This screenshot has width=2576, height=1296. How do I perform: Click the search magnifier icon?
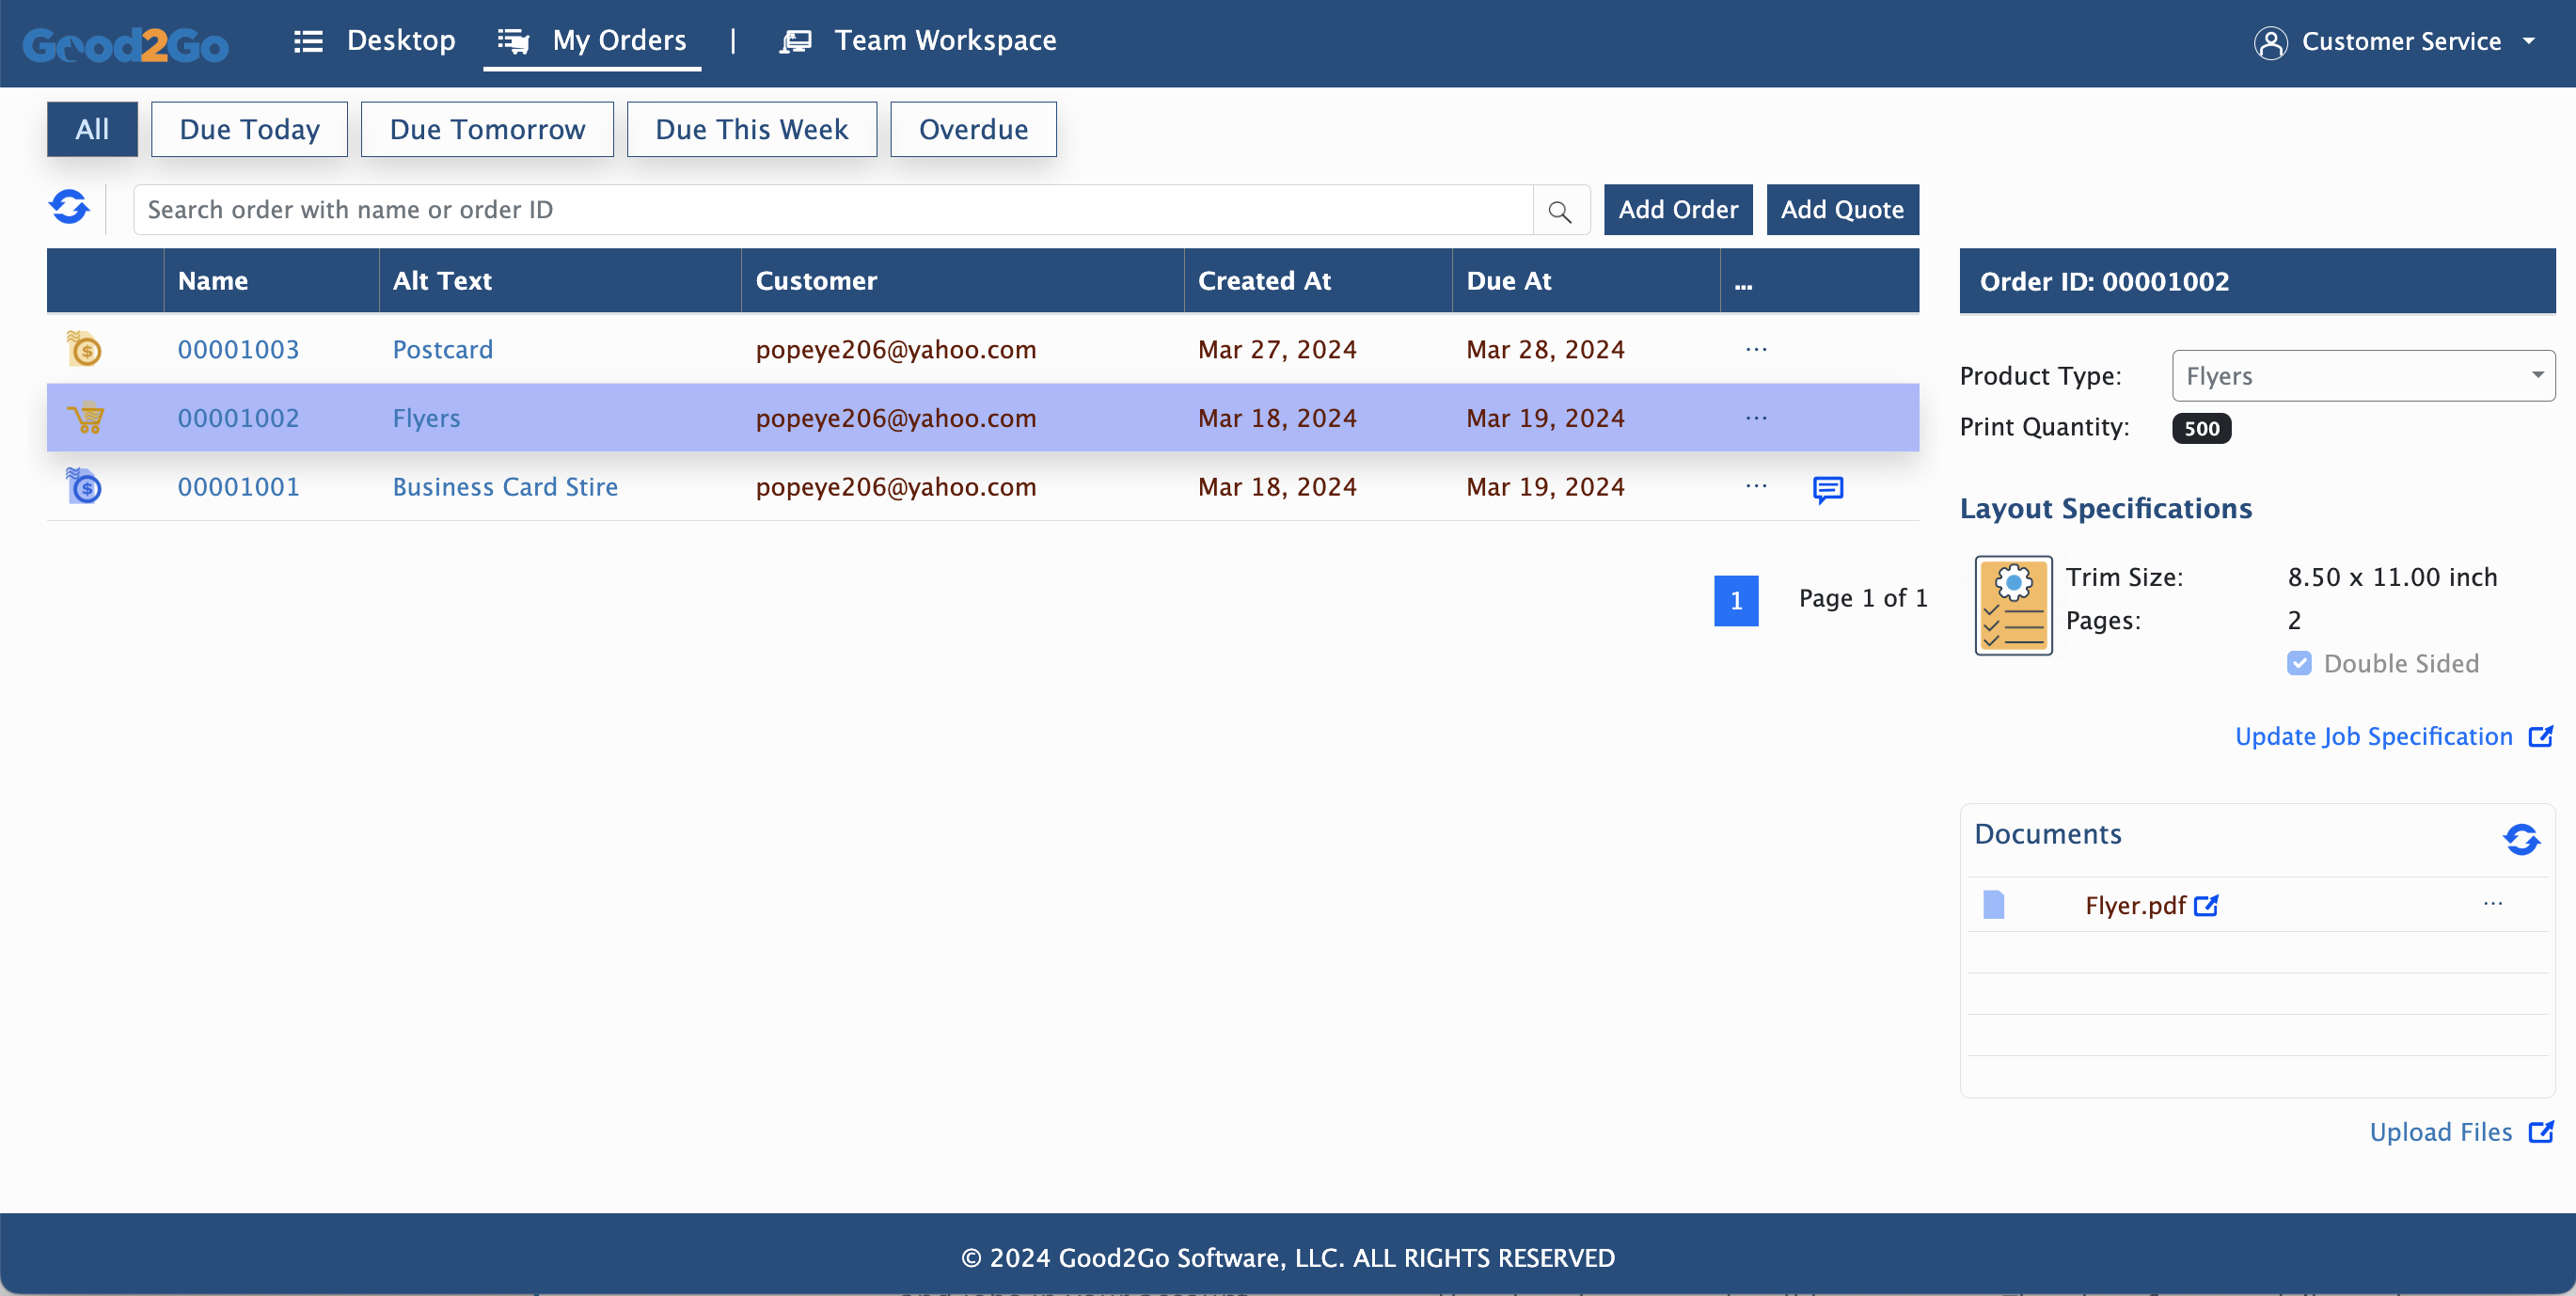1560,211
